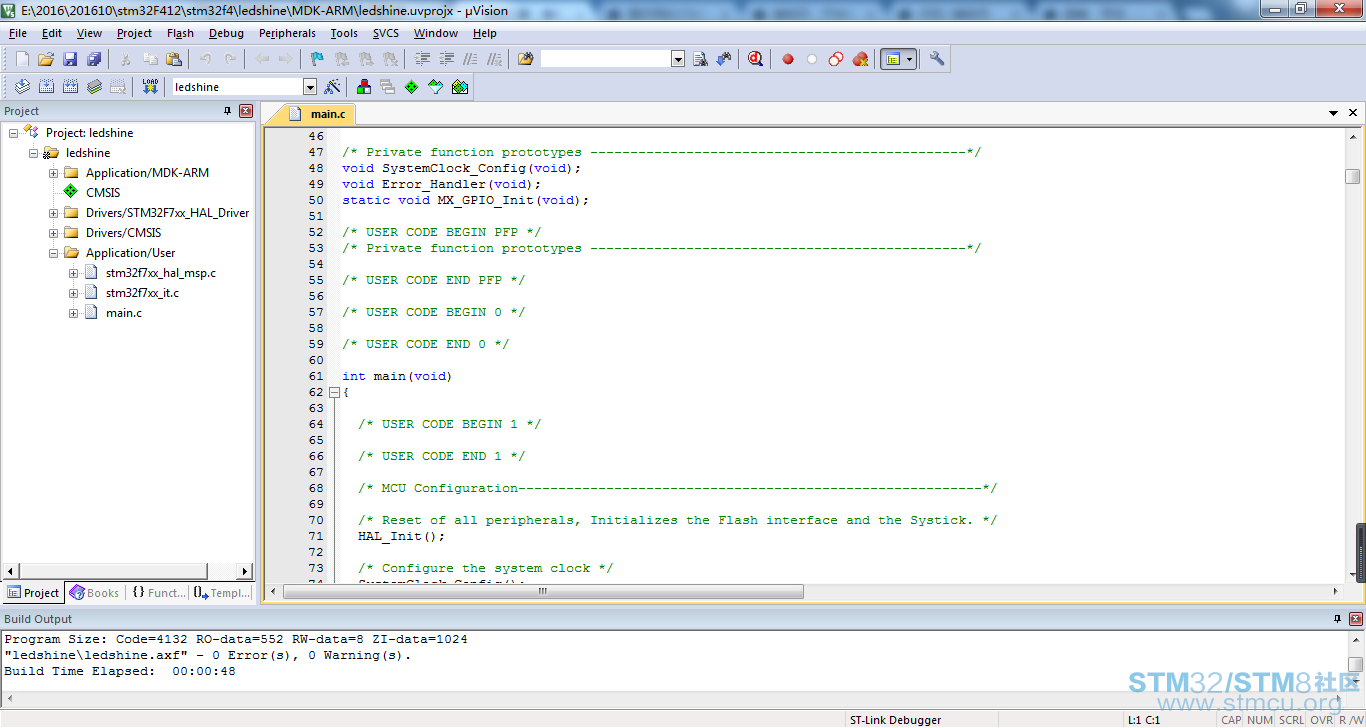This screenshot has width=1366, height=728.
Task: Open the editor tab list dropdown arrow
Action: pyautogui.click(x=1335, y=114)
